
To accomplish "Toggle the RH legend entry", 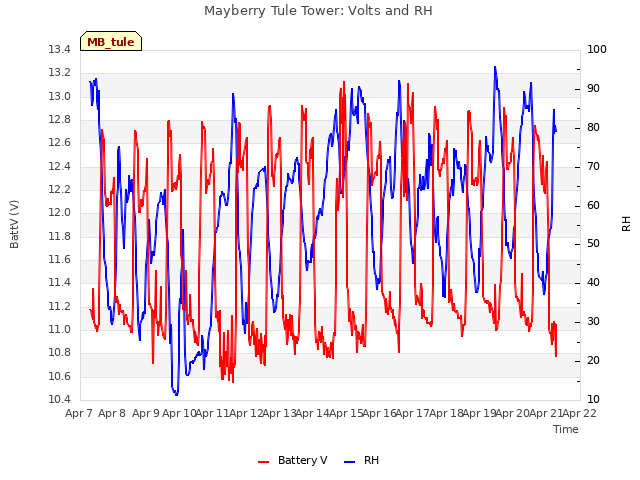I will [x=362, y=460].
